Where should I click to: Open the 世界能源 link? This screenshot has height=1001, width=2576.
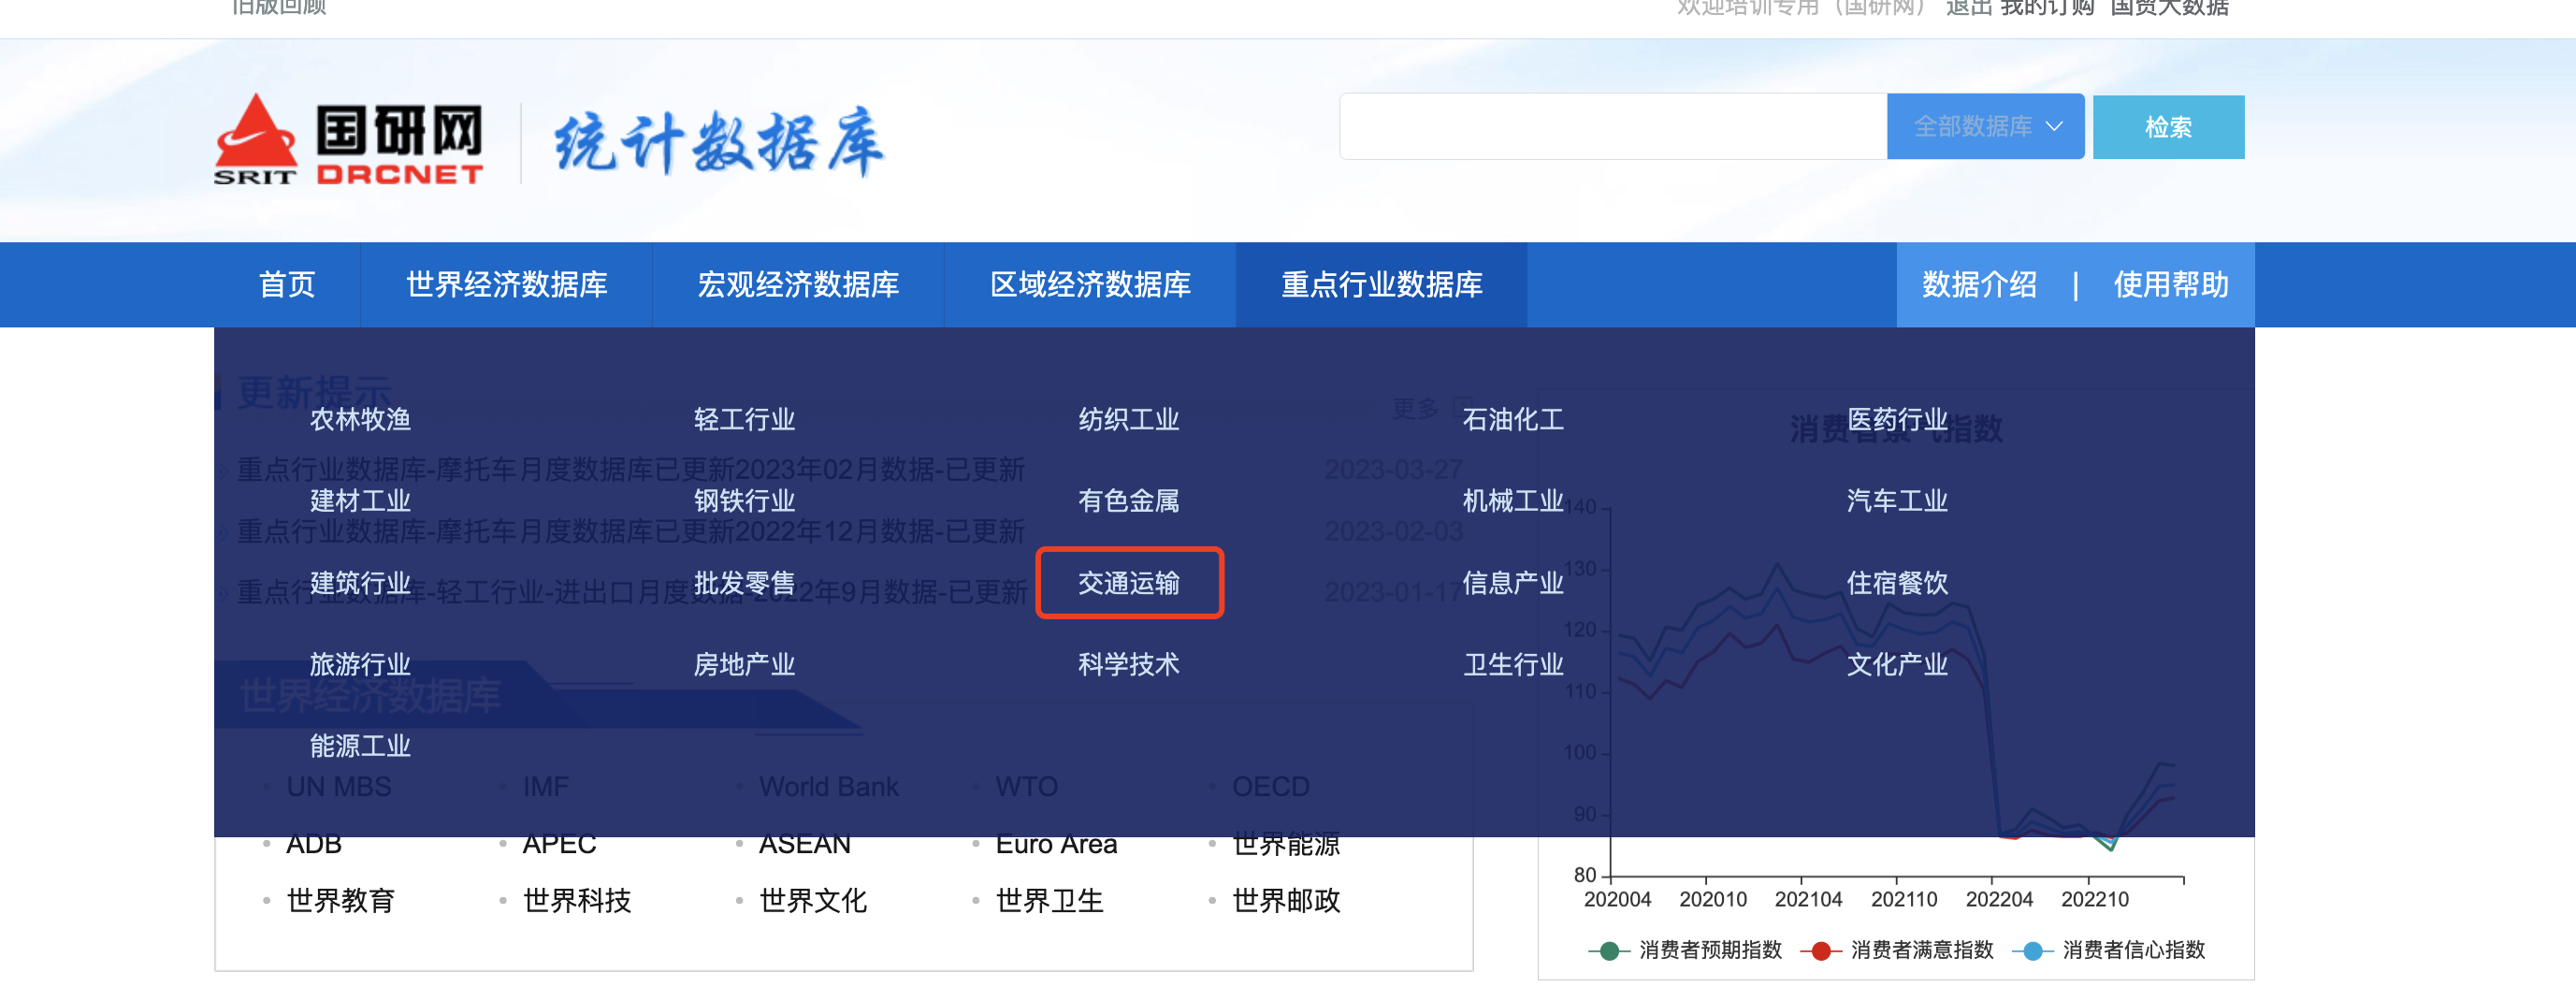pos(1286,845)
